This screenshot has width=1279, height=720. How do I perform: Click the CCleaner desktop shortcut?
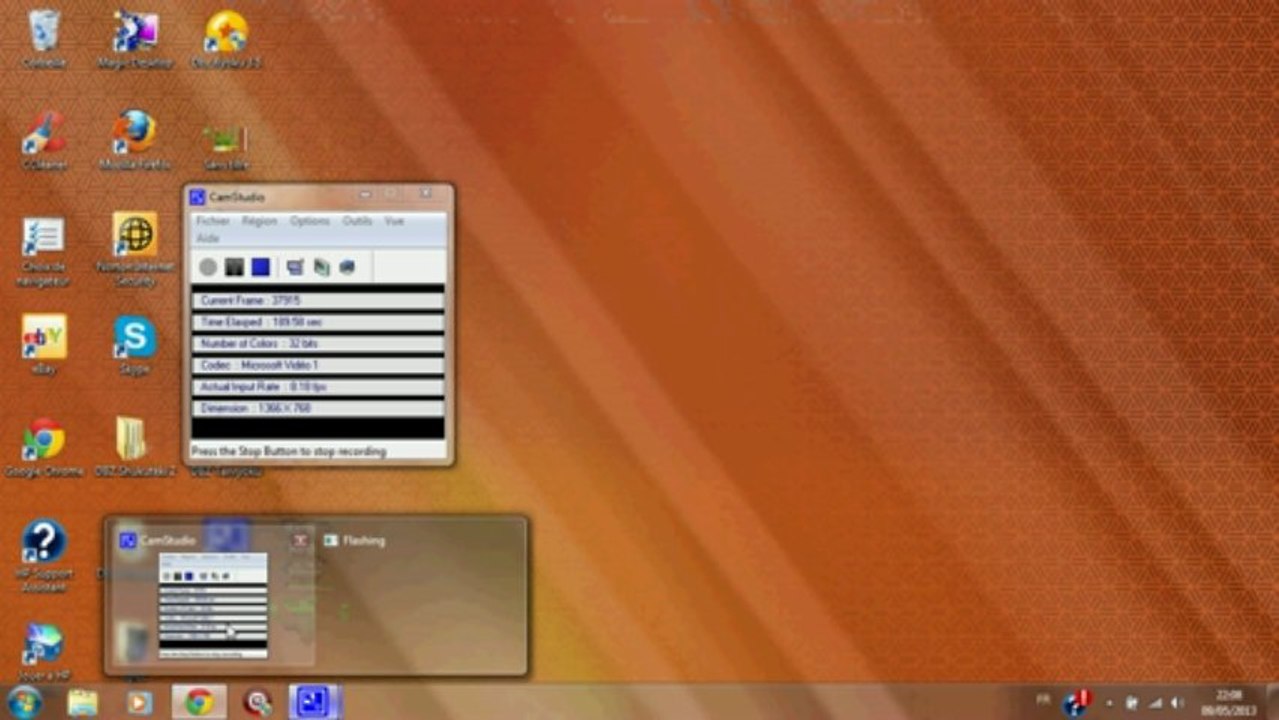click(44, 140)
